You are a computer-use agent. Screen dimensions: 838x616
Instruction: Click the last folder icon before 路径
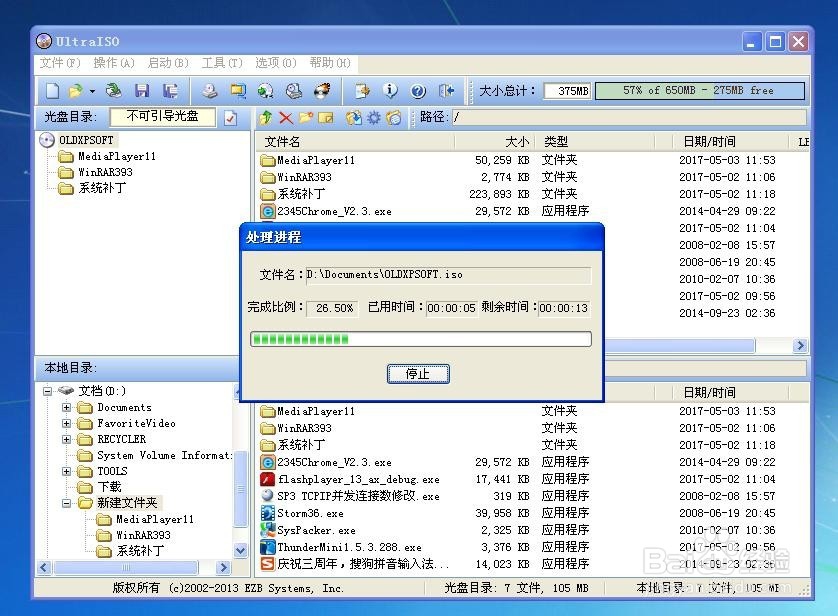click(x=393, y=118)
